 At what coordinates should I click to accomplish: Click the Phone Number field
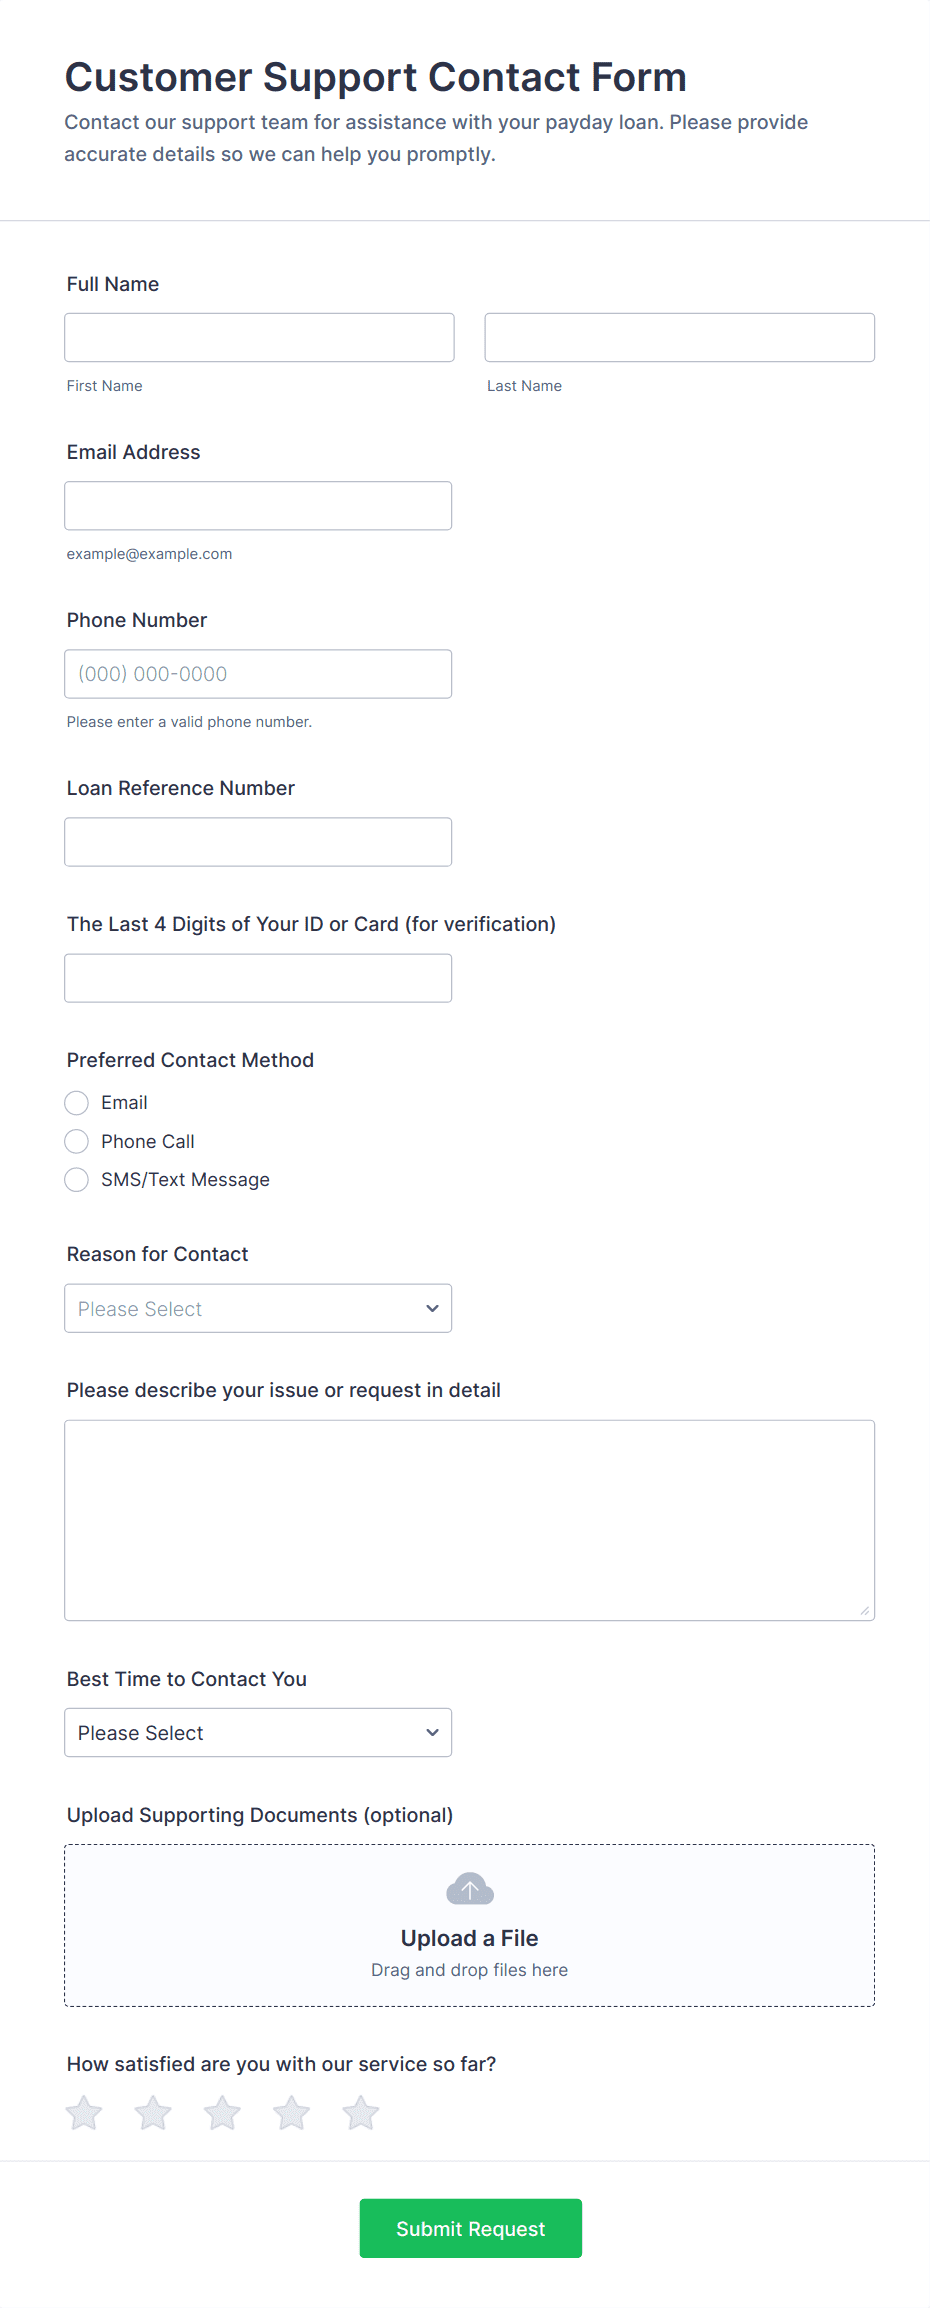click(x=258, y=674)
